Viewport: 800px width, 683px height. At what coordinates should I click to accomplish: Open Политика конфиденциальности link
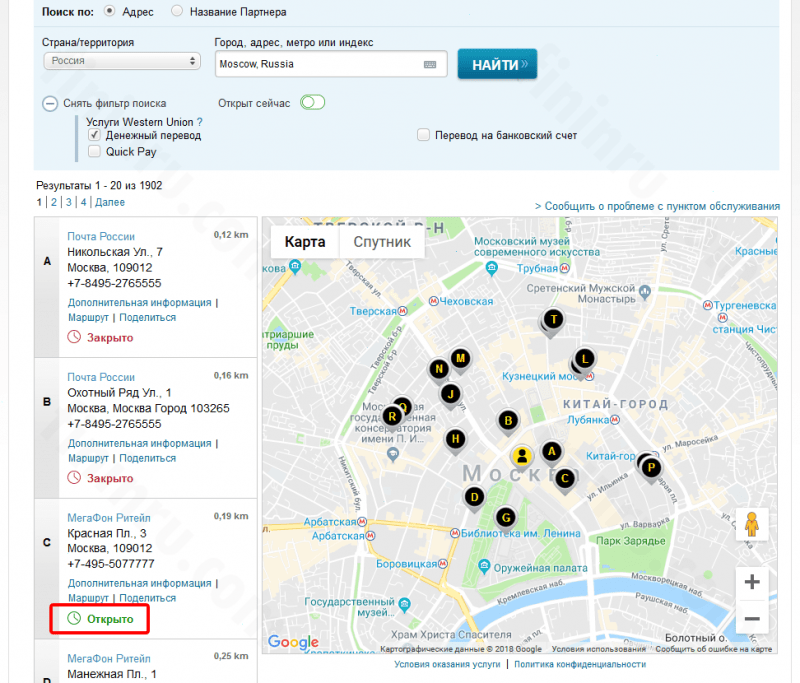[580, 664]
